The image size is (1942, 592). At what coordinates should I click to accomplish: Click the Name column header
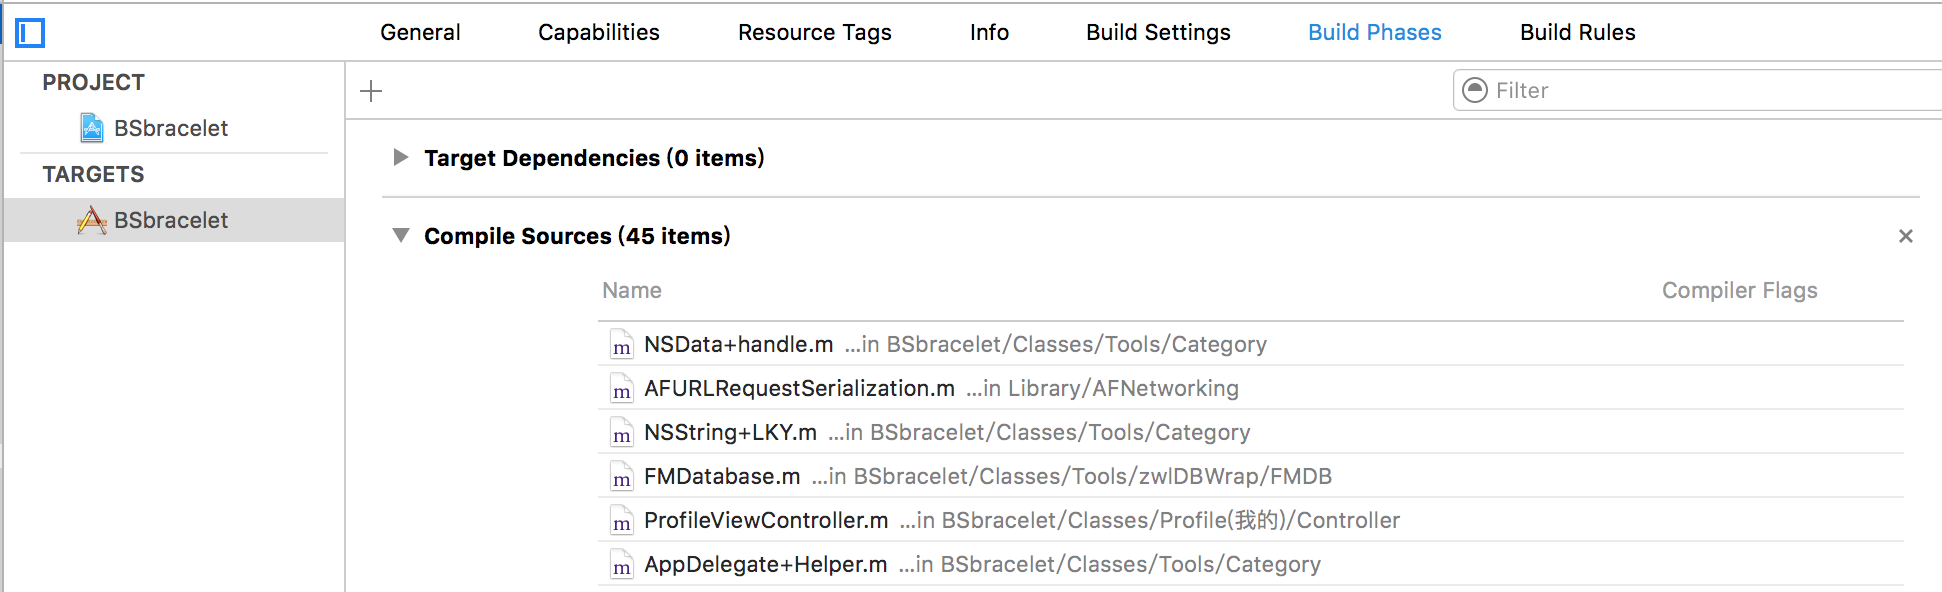coord(632,290)
